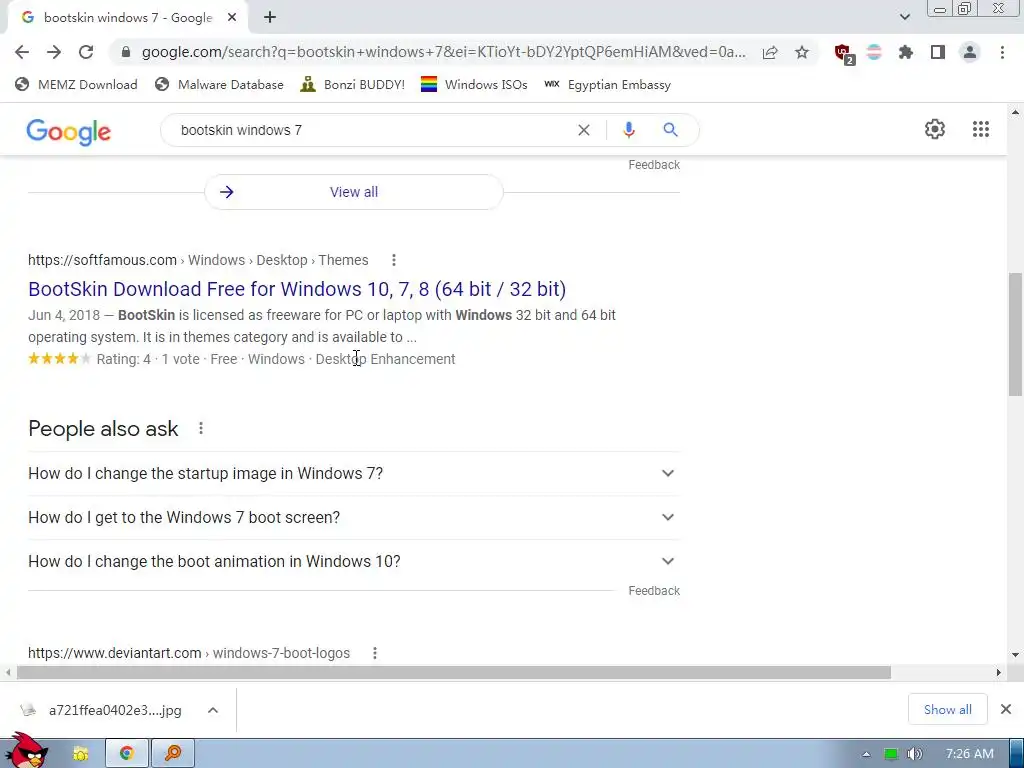1024x768 pixels.
Task: Click the View all button
Action: pyautogui.click(x=354, y=192)
